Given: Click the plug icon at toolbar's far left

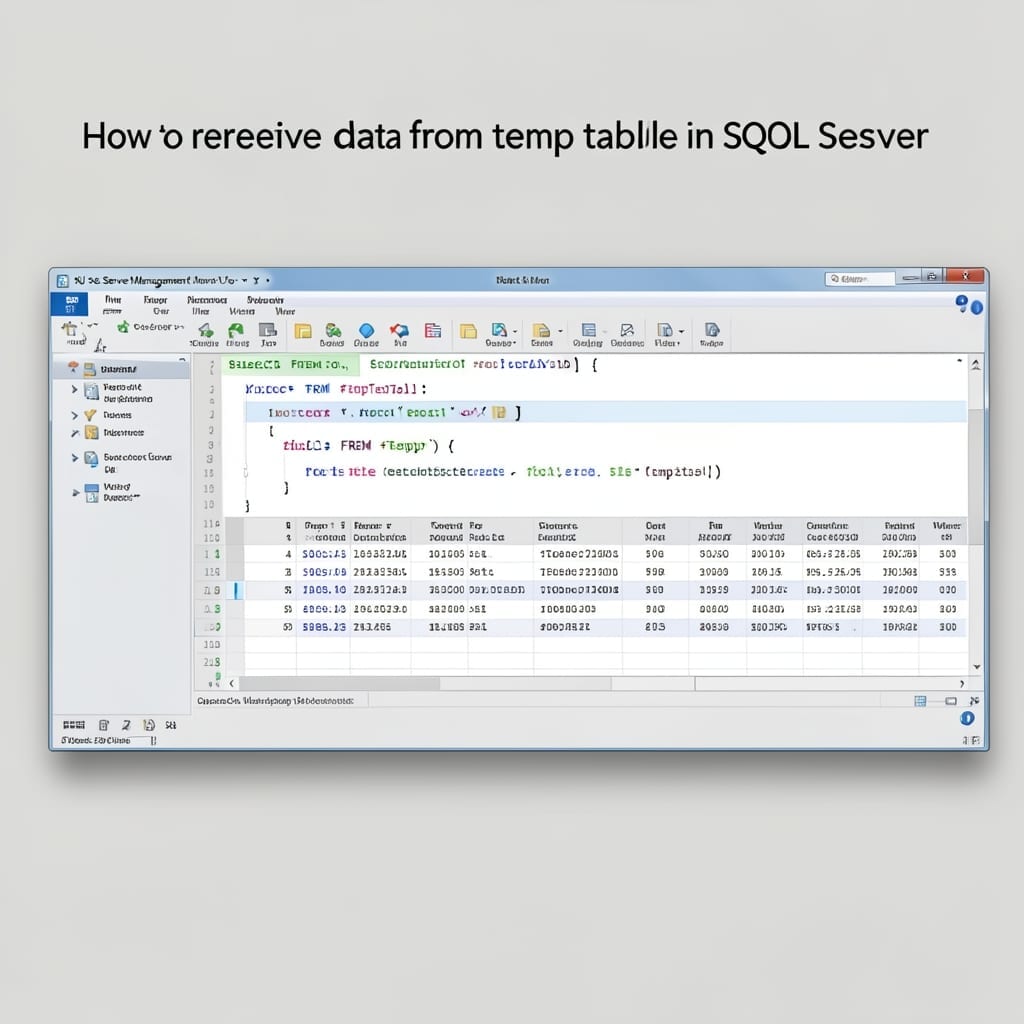Looking at the screenshot, I should pos(69,328).
